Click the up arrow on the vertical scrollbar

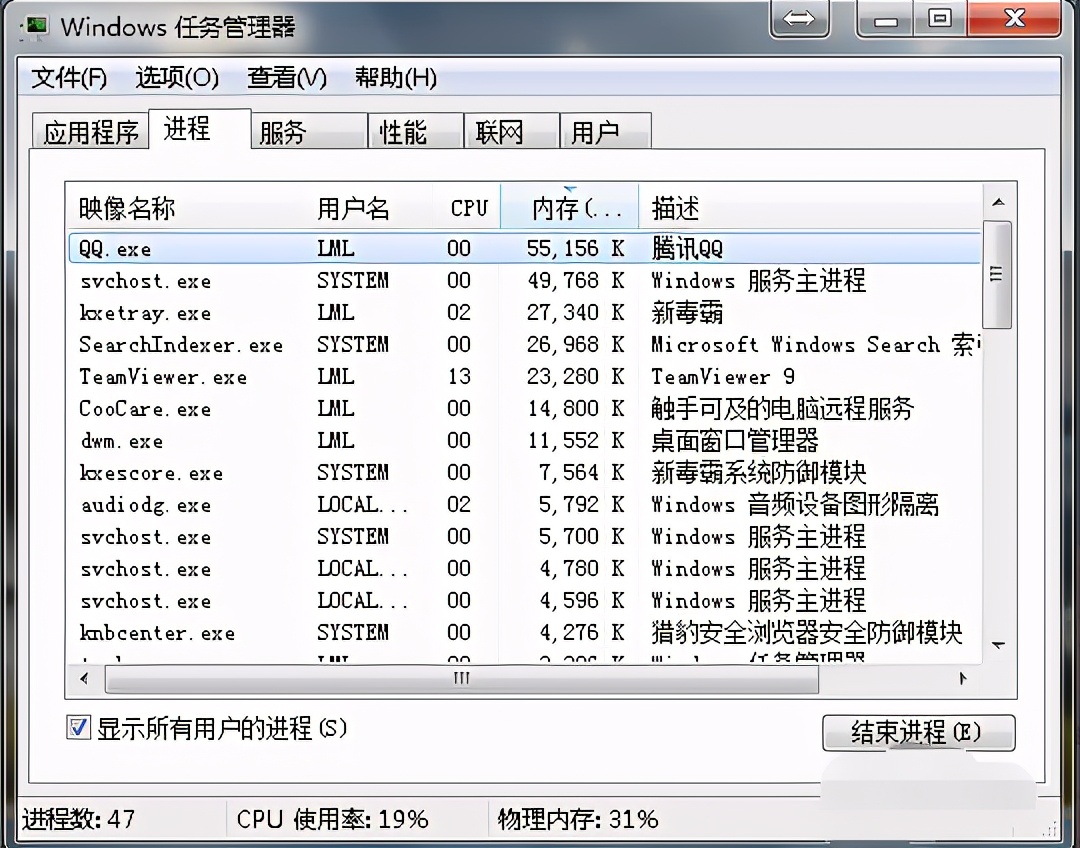999,200
